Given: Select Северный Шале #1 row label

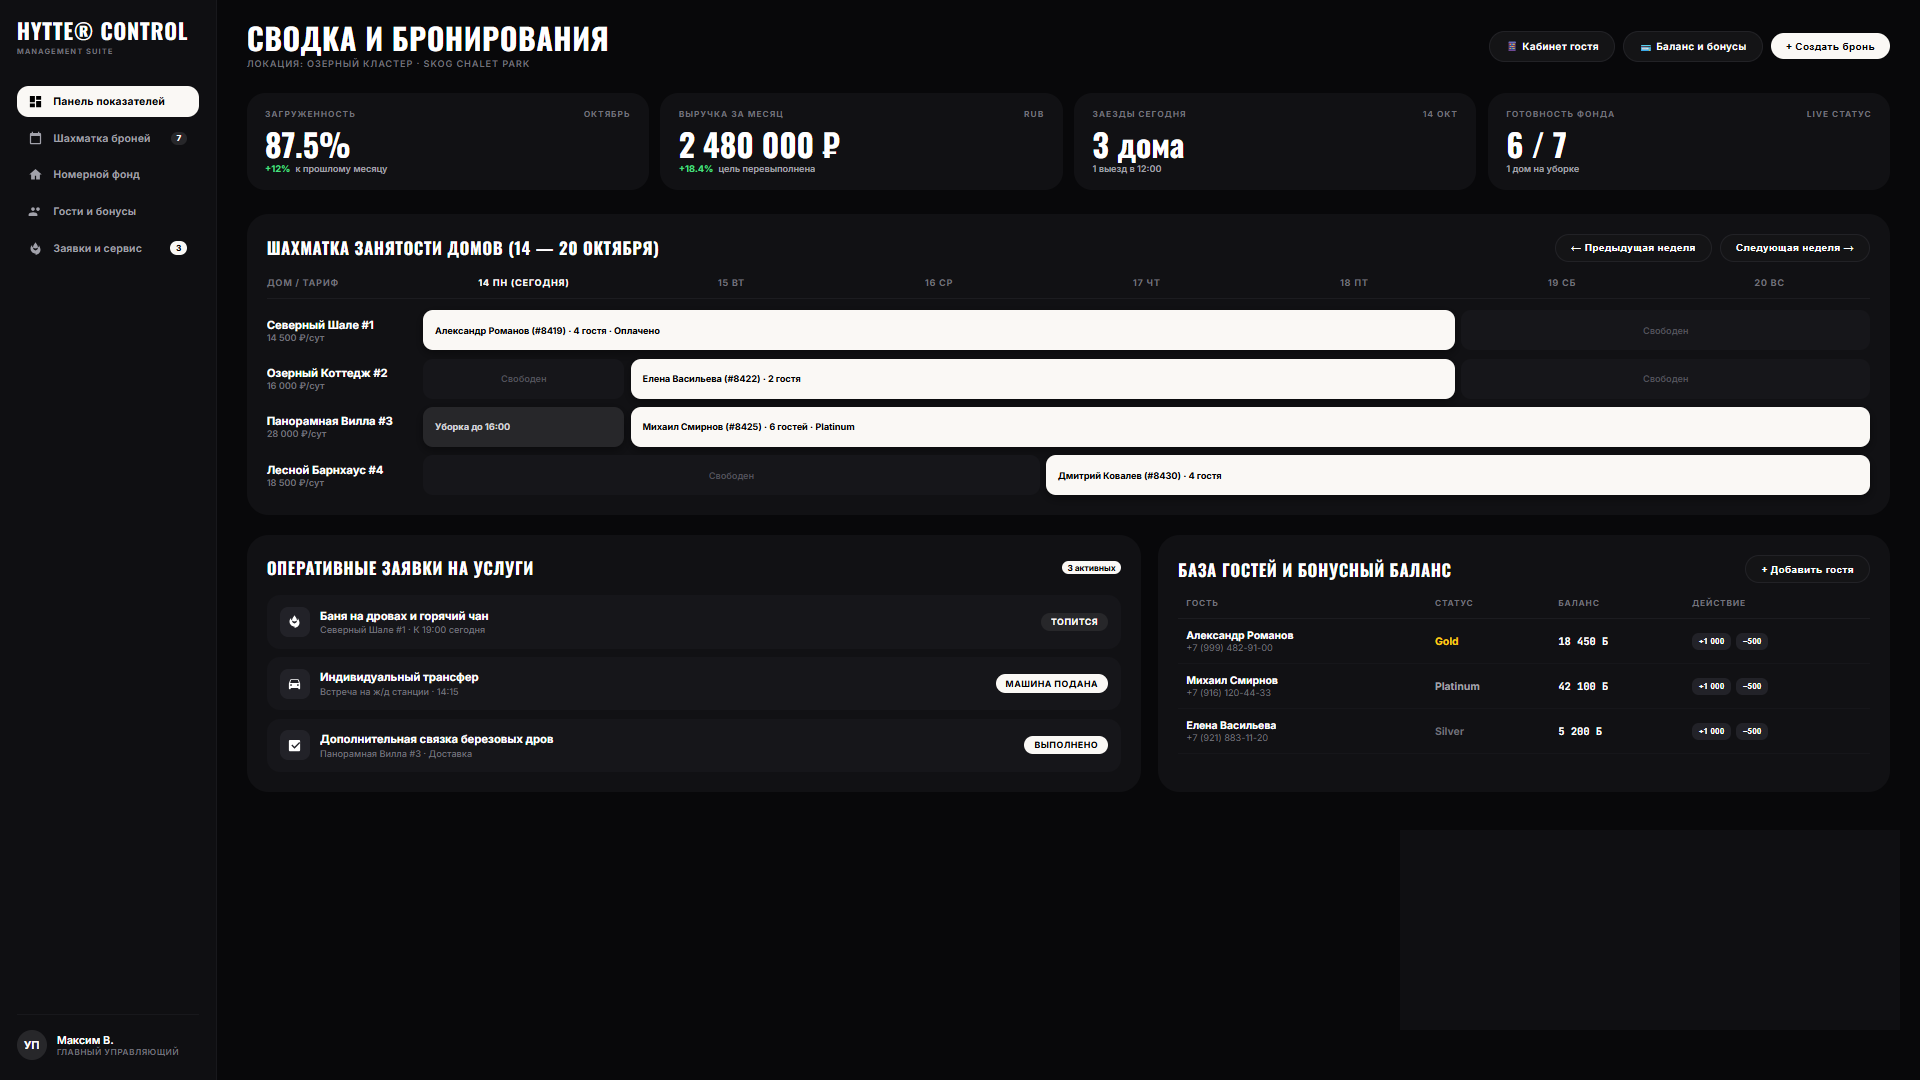Looking at the screenshot, I should [x=320, y=325].
